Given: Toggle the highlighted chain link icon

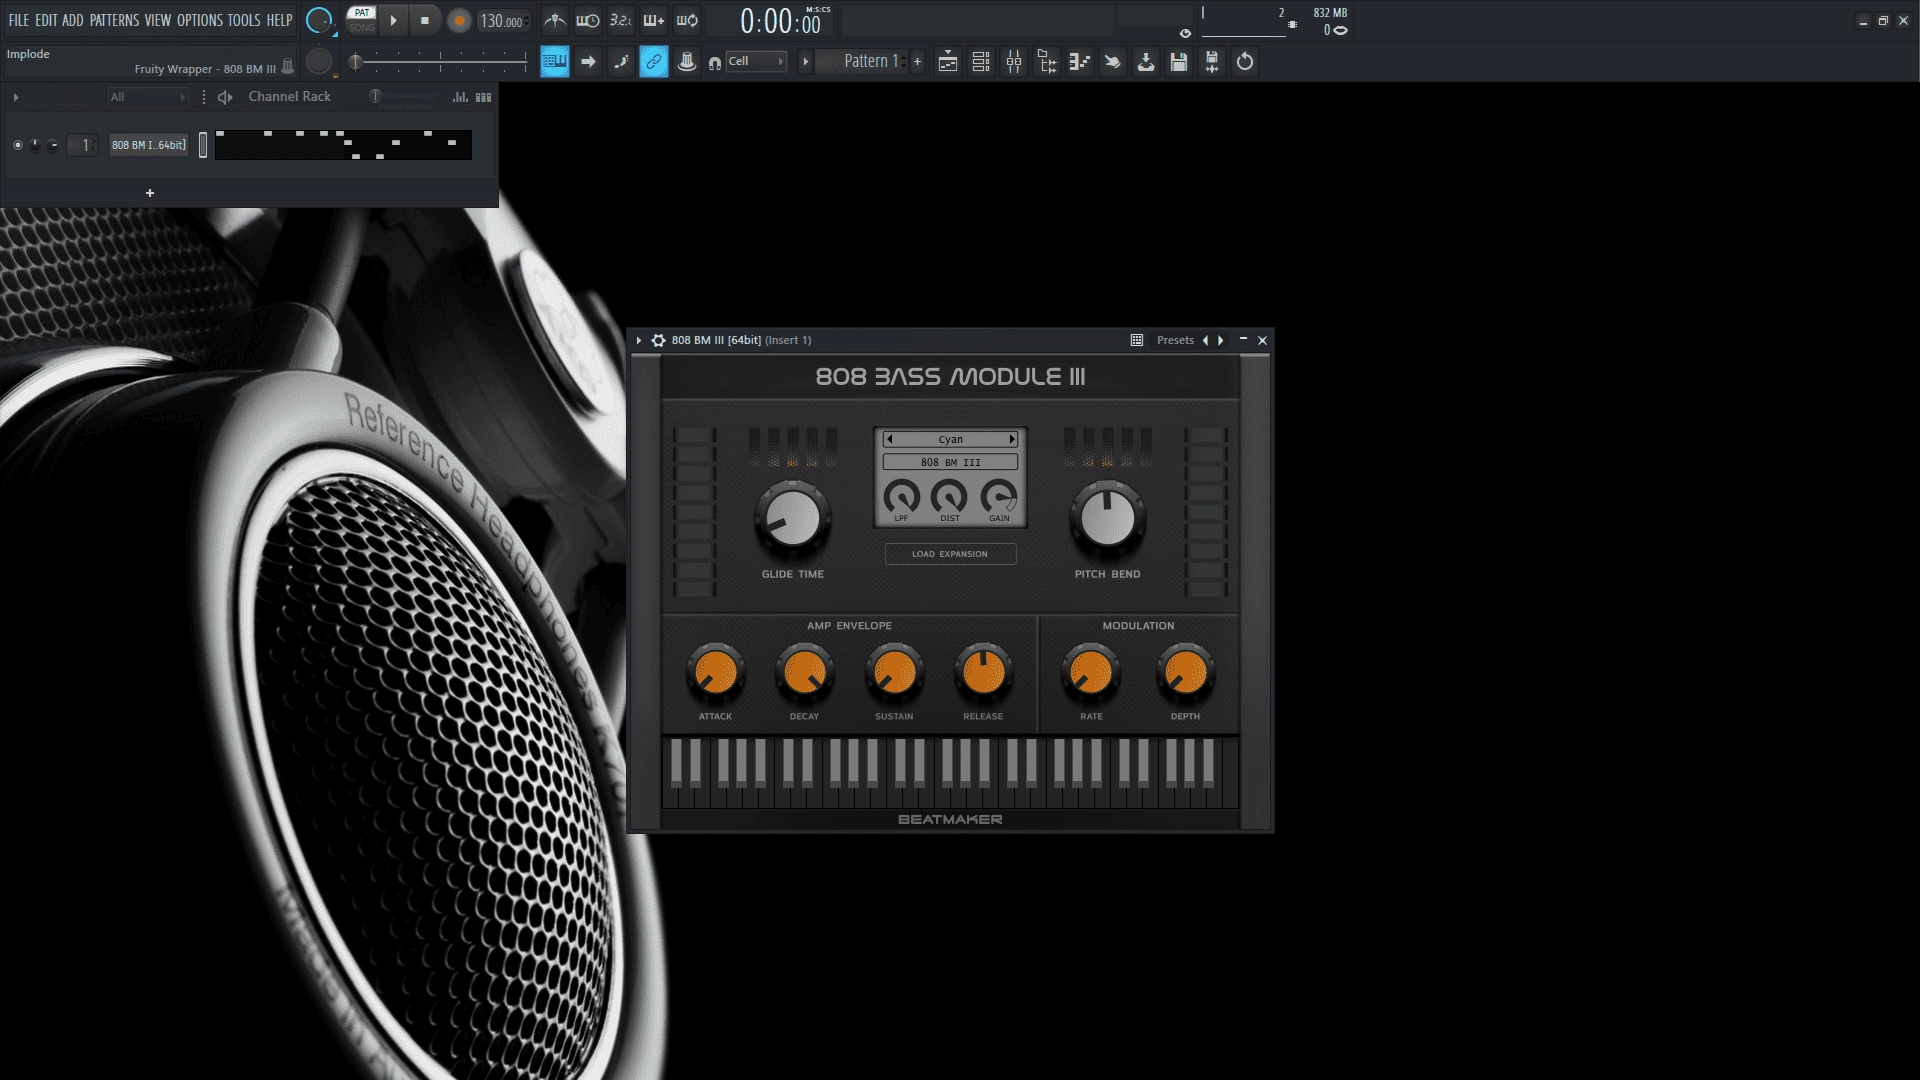Looking at the screenshot, I should coord(654,62).
